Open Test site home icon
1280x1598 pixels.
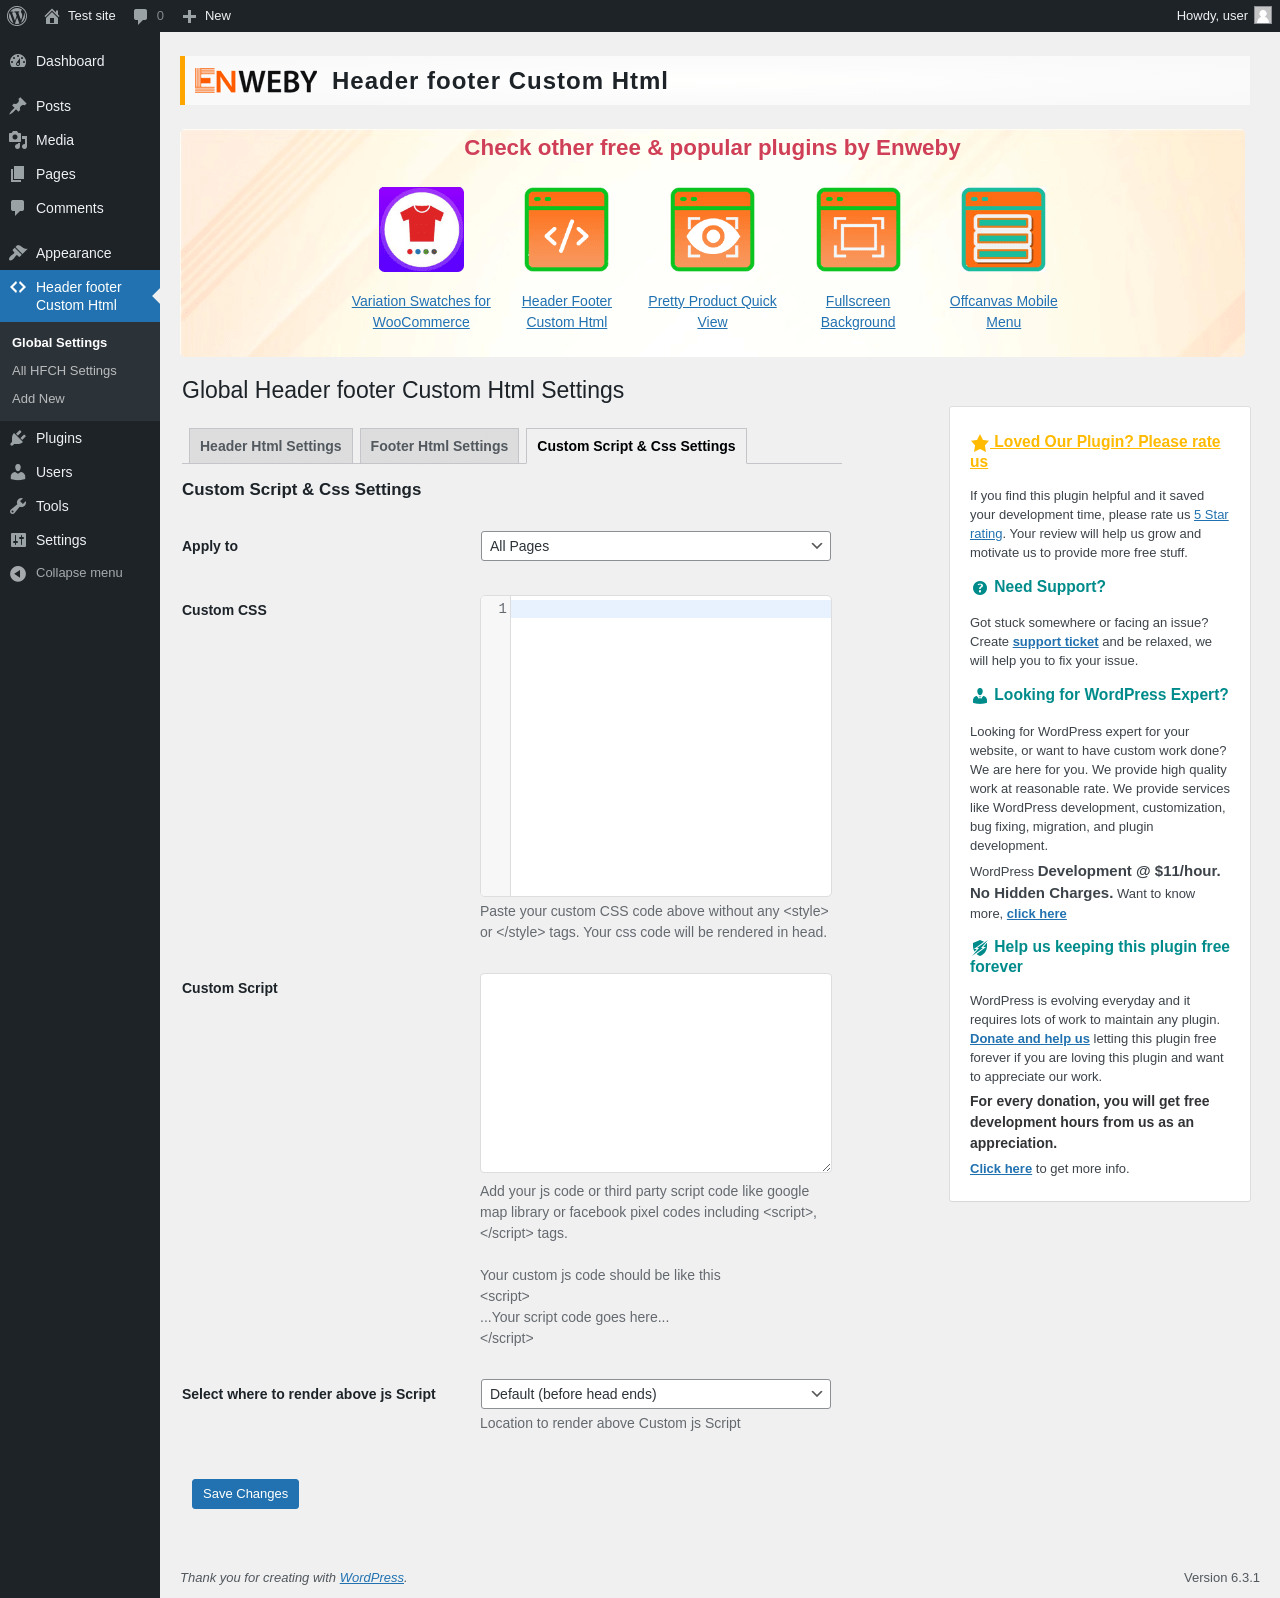[x=52, y=16]
